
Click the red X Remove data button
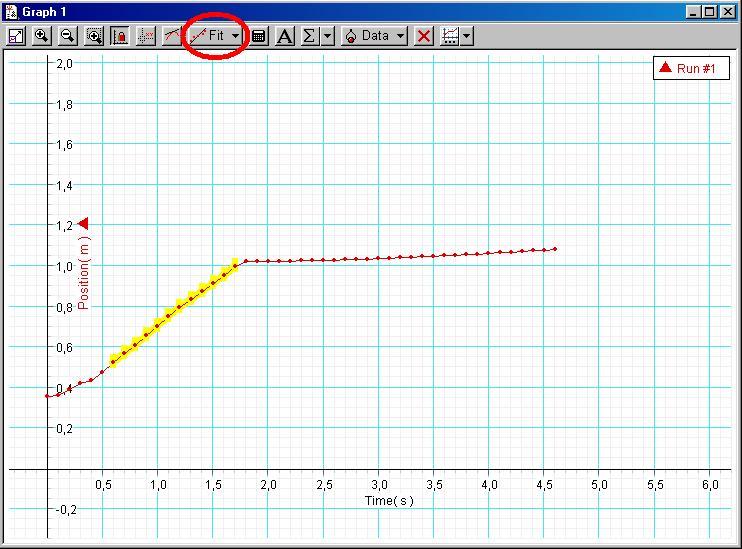click(424, 36)
